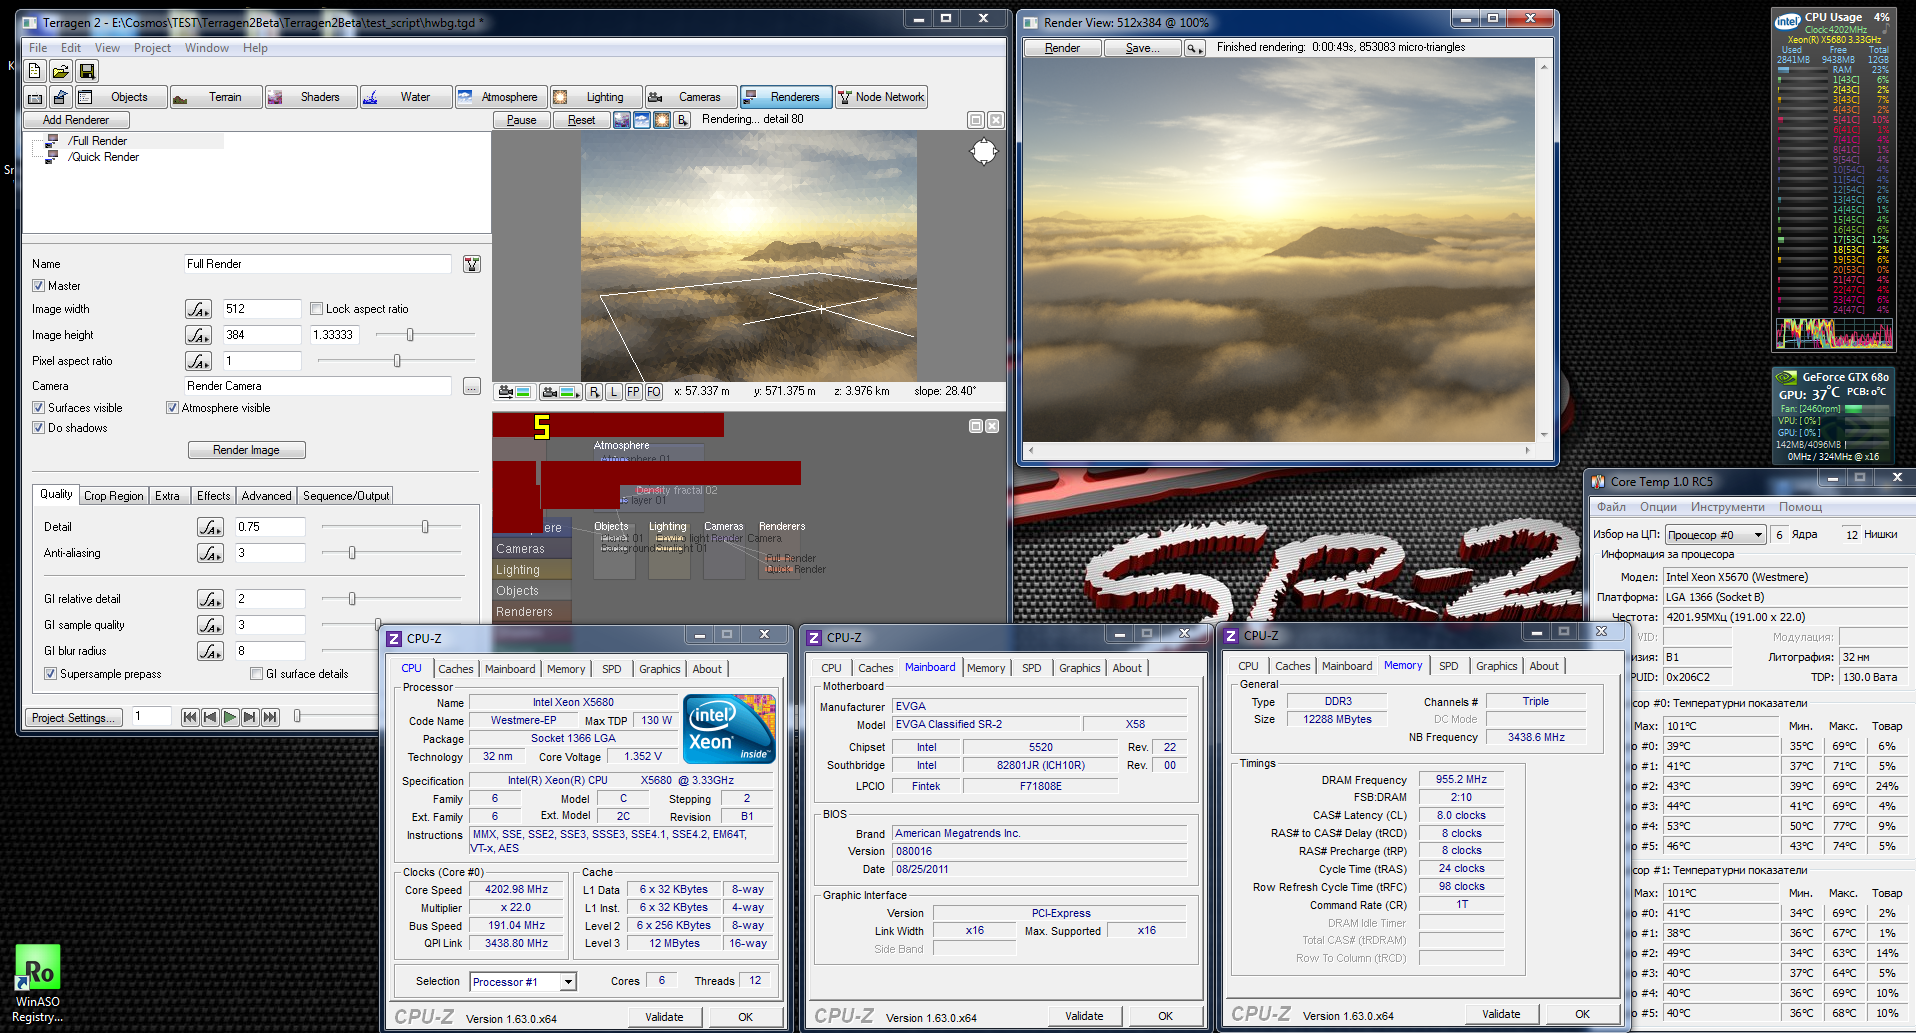Viewport: 1916px width, 1033px height.
Task: Click the Anti-aliasing slider handle
Action: pyautogui.click(x=352, y=553)
